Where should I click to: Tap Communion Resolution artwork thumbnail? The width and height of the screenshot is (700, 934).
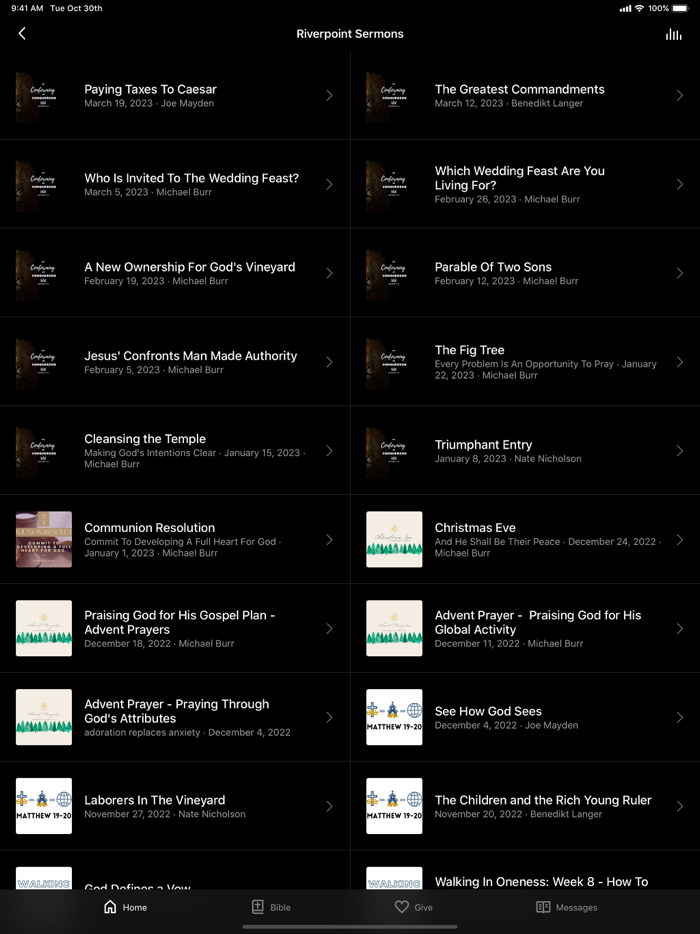[x=43, y=539]
